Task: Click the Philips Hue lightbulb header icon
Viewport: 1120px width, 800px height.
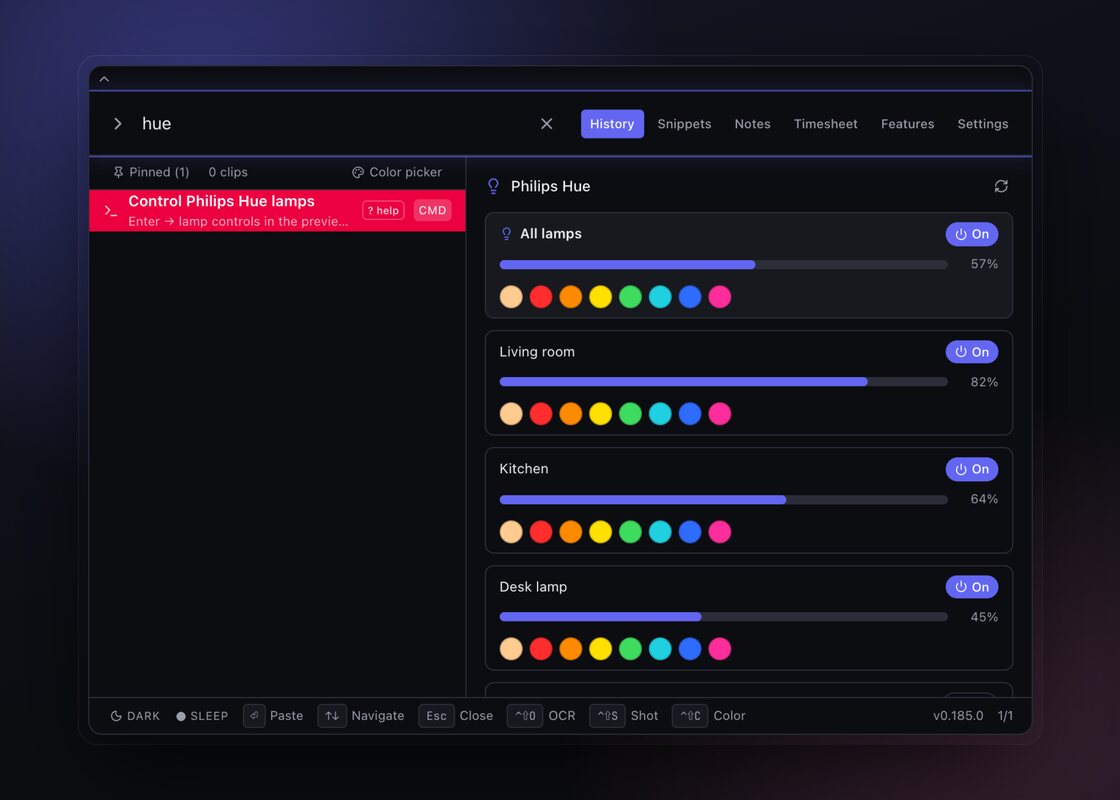Action: [493, 186]
